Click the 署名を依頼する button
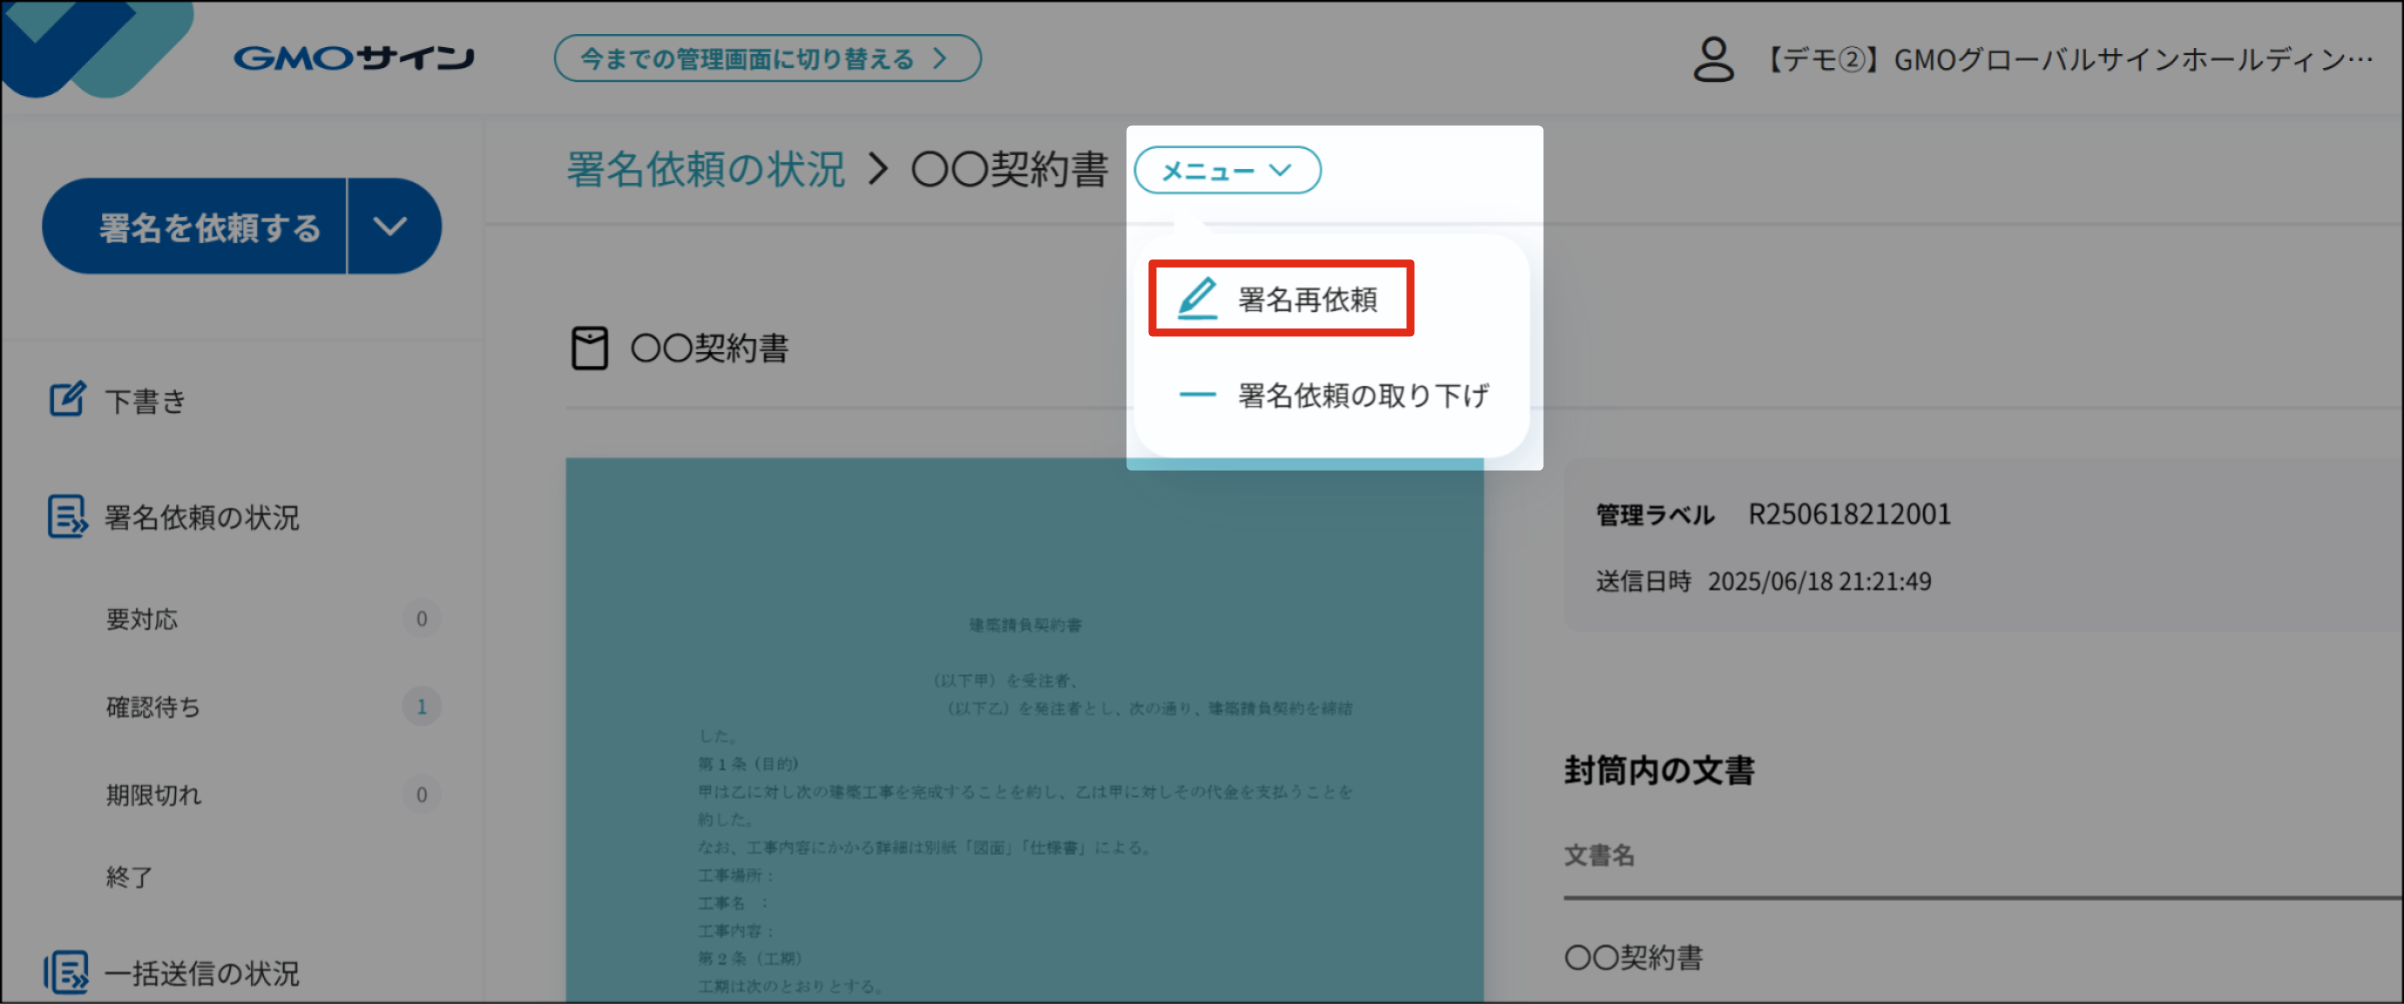Image resolution: width=2404 pixels, height=1004 pixels. [x=208, y=225]
